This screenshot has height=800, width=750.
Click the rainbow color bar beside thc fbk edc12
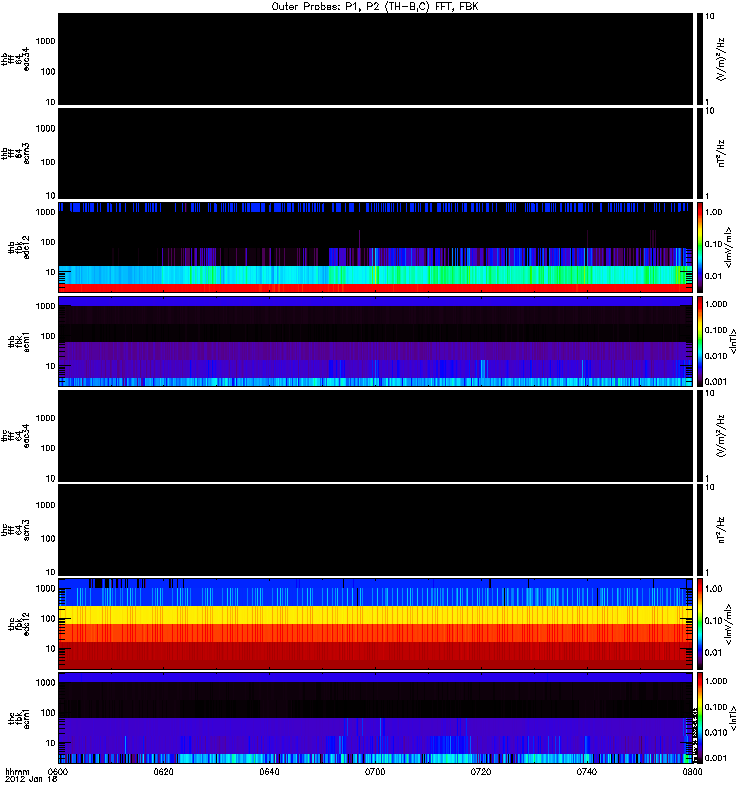tap(700, 623)
